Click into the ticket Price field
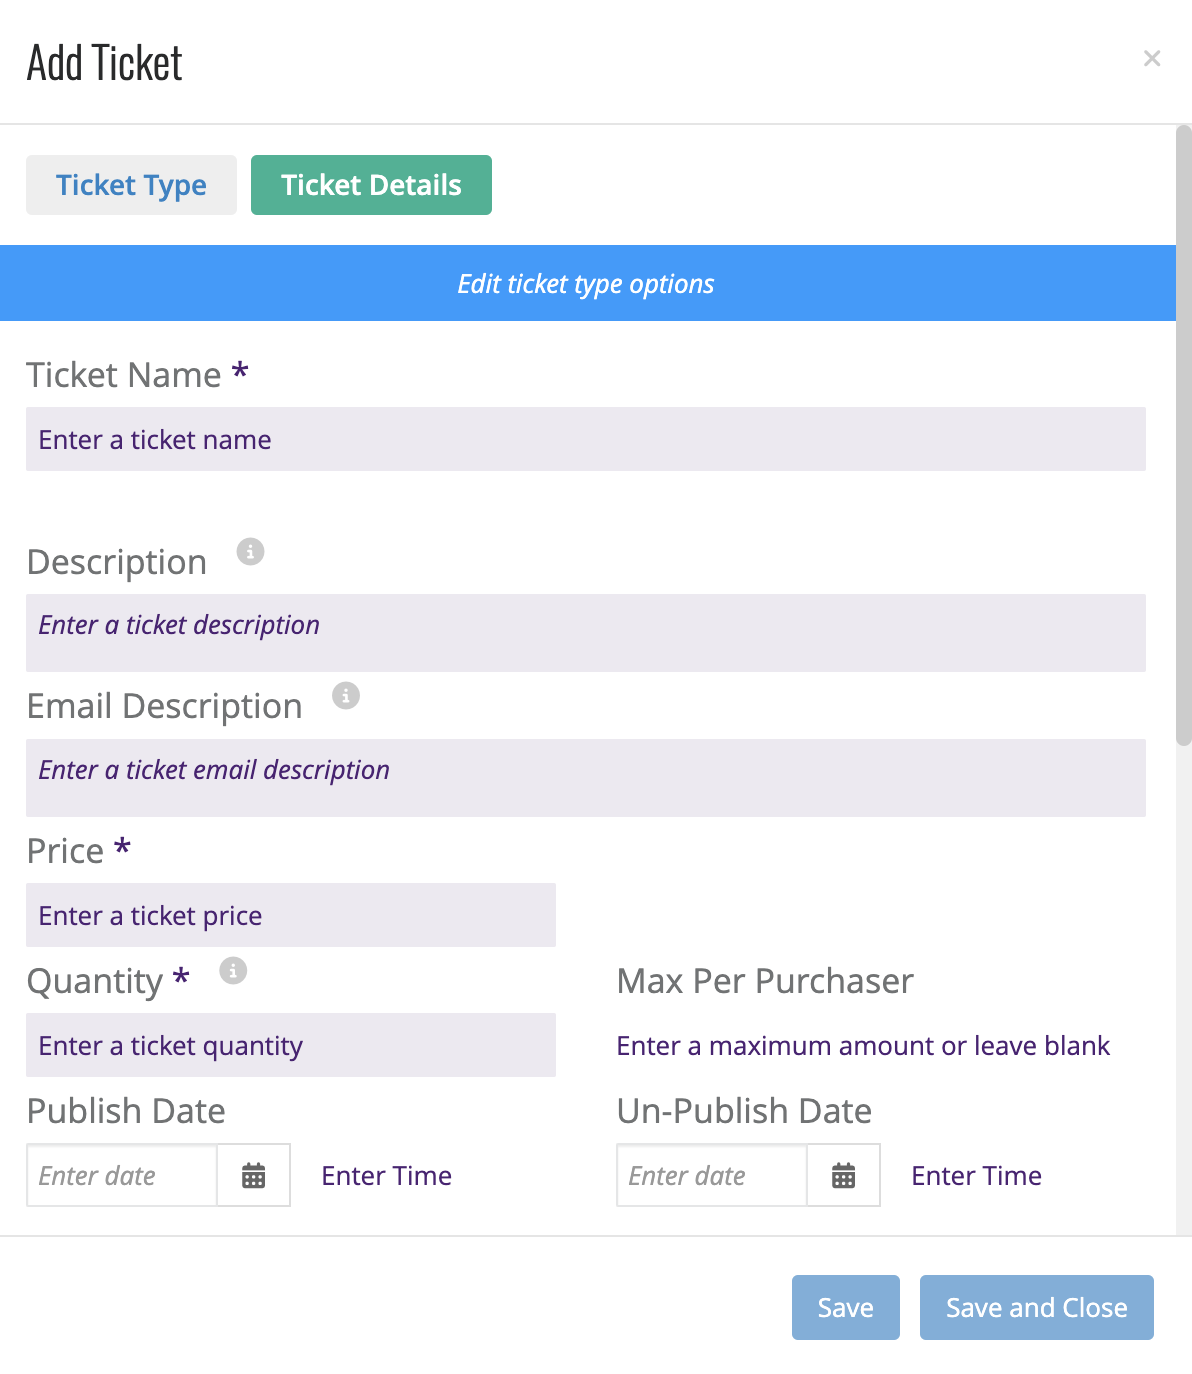1192x1374 pixels. pos(291,915)
